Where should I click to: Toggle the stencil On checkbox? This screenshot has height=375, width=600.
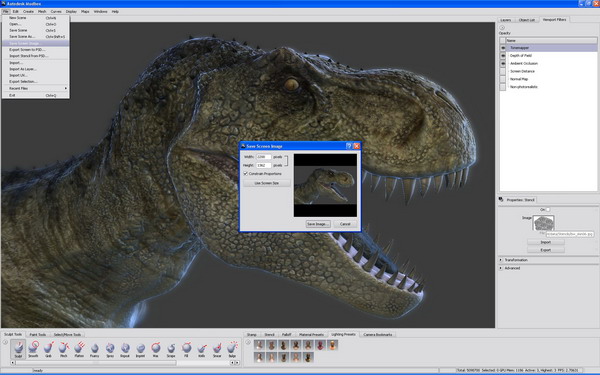pos(548,210)
